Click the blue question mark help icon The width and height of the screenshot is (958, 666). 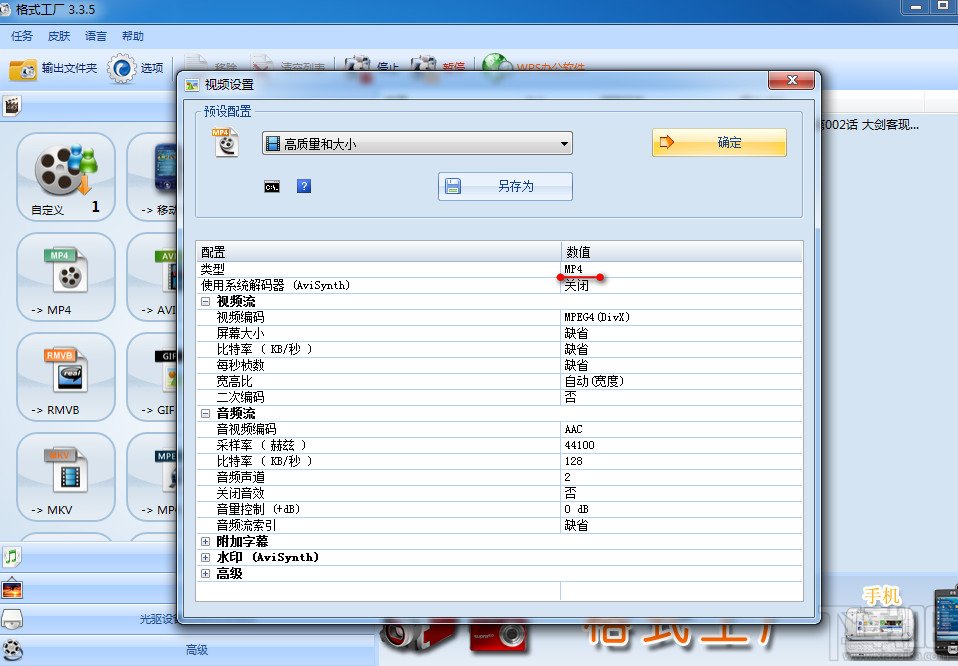(x=304, y=186)
